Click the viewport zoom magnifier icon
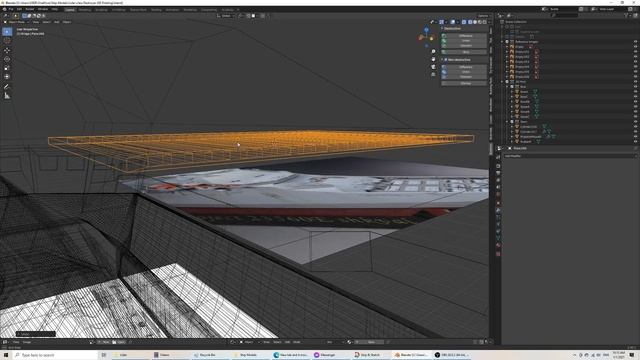This screenshot has width=640, height=360. tap(433, 51)
